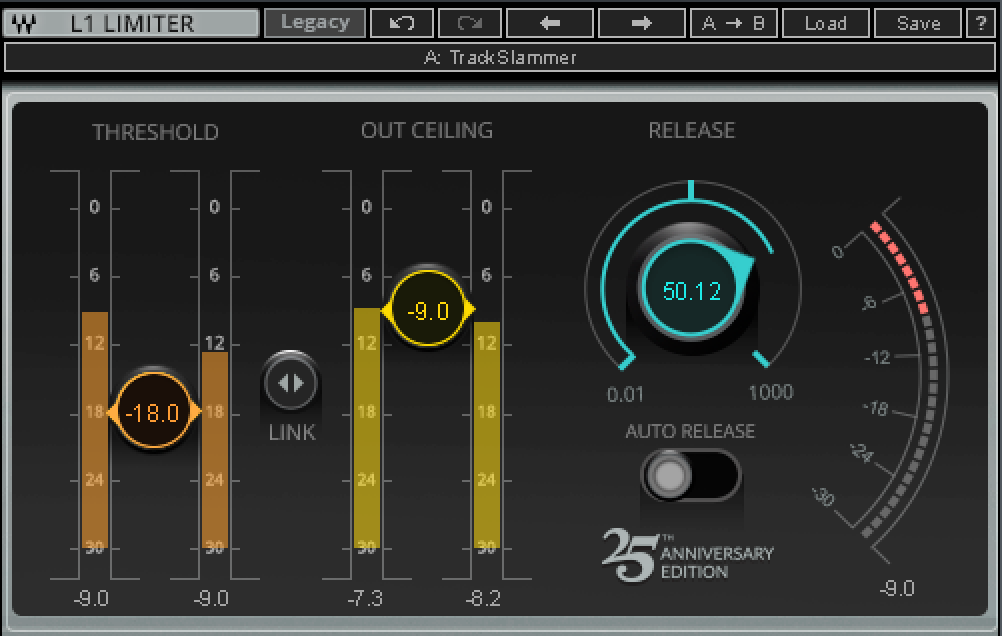The width and height of the screenshot is (1002, 636).
Task: Click the Threshold slider handle showing -18.0
Action: click(153, 412)
